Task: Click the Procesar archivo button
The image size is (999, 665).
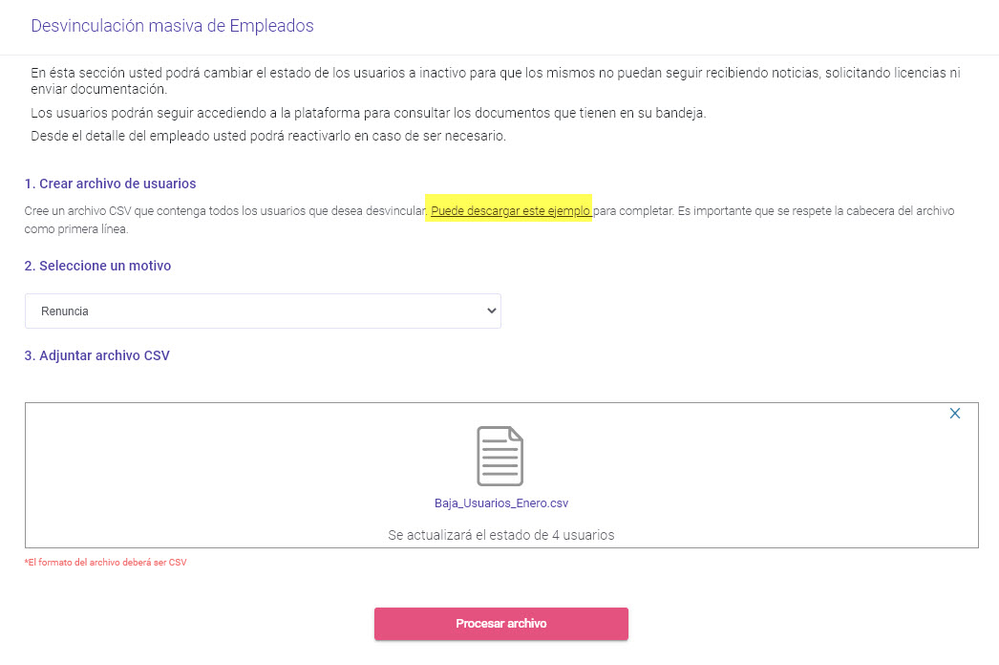Action: [x=501, y=624]
